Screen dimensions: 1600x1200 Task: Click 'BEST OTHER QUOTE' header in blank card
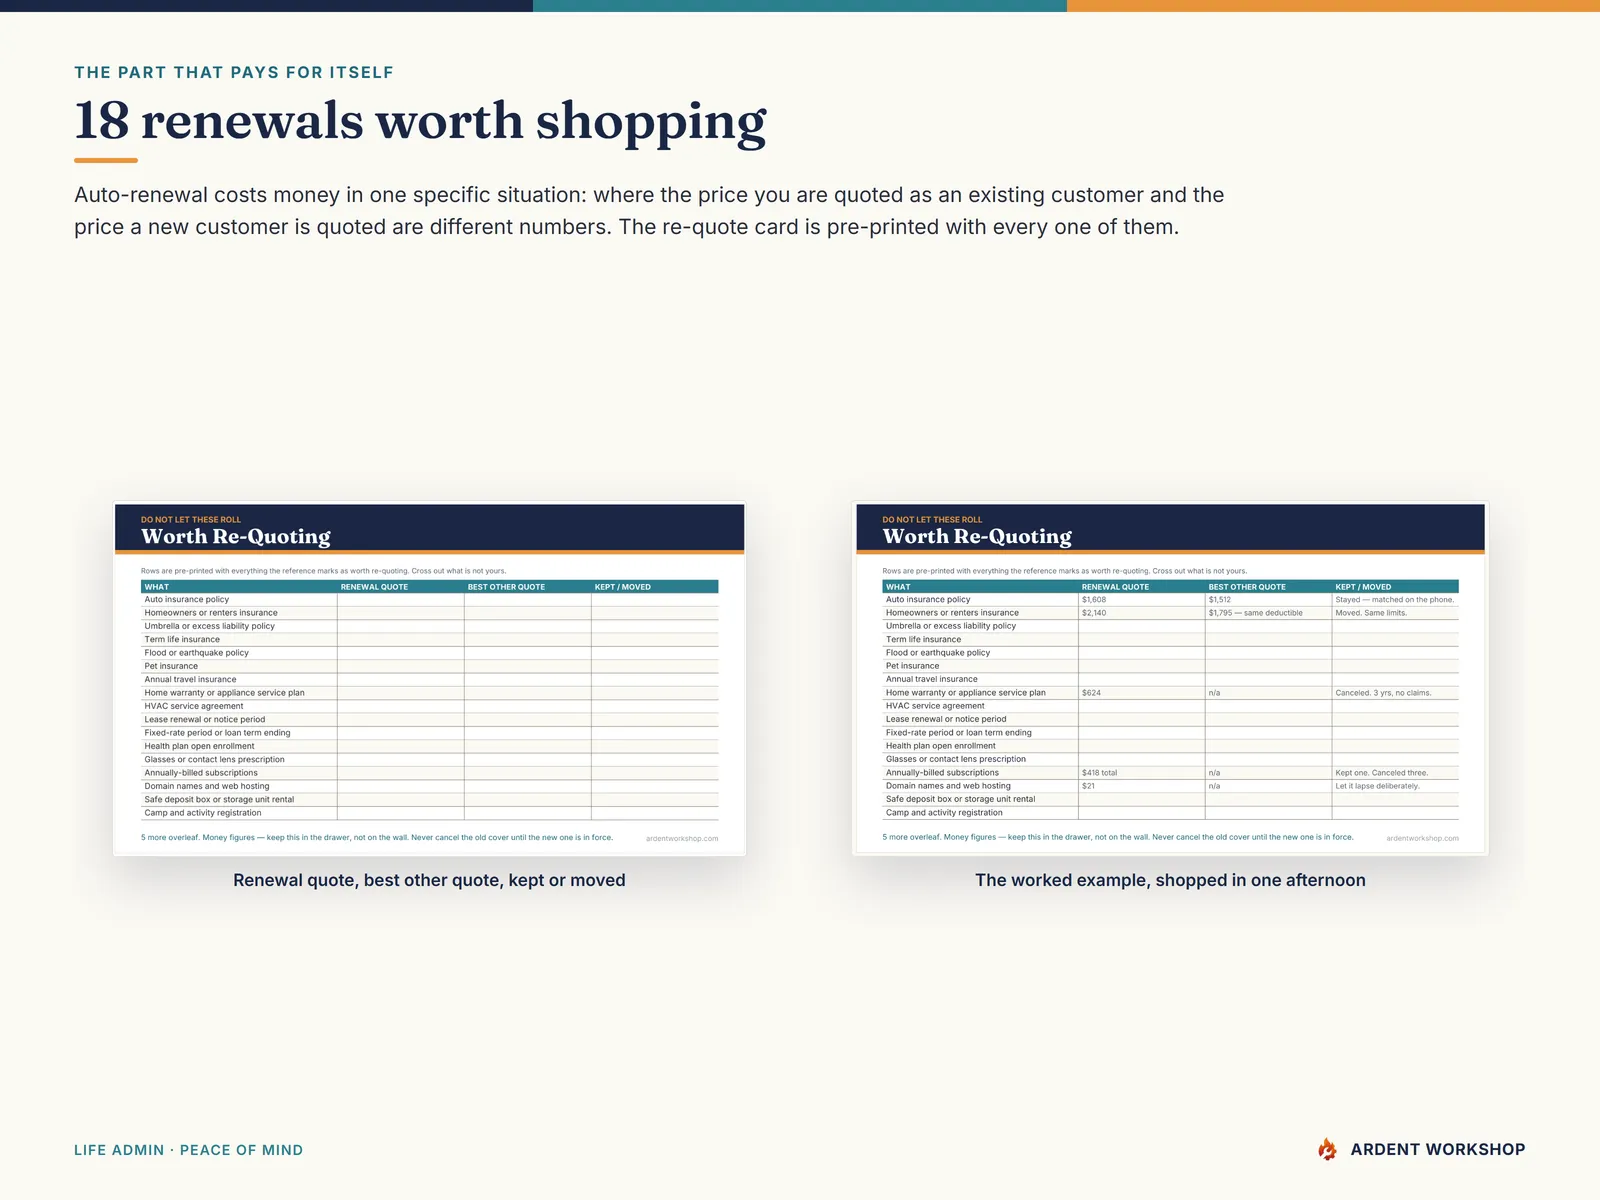(x=506, y=587)
